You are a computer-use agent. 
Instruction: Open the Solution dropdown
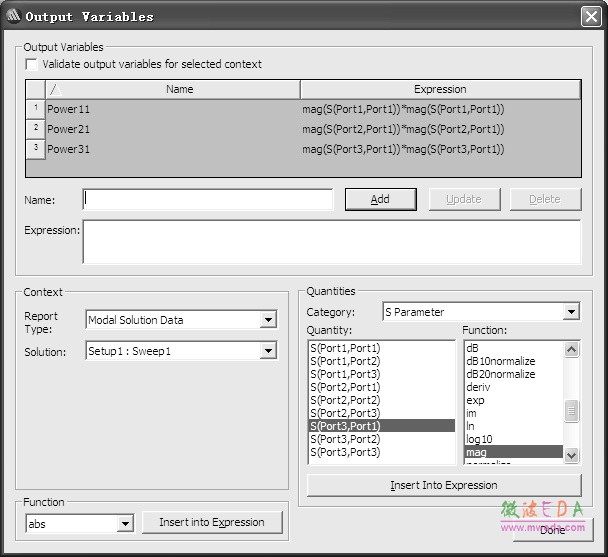(268, 352)
